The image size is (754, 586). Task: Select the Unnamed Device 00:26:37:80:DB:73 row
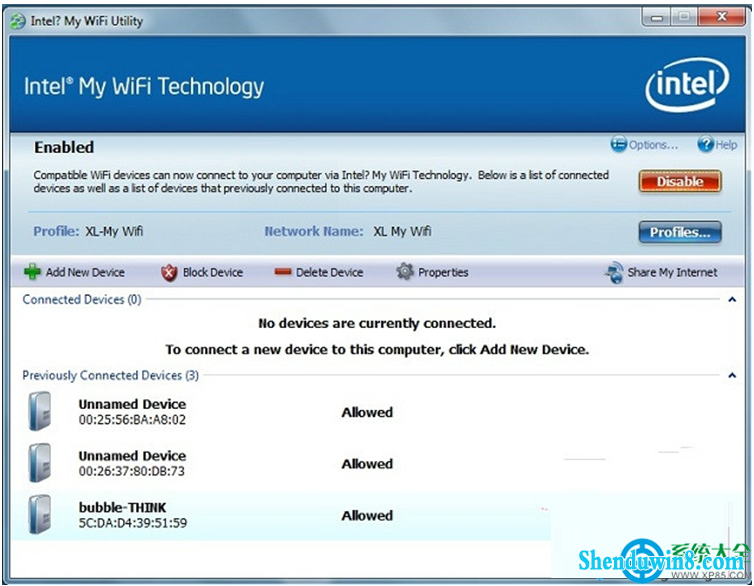[x=377, y=463]
